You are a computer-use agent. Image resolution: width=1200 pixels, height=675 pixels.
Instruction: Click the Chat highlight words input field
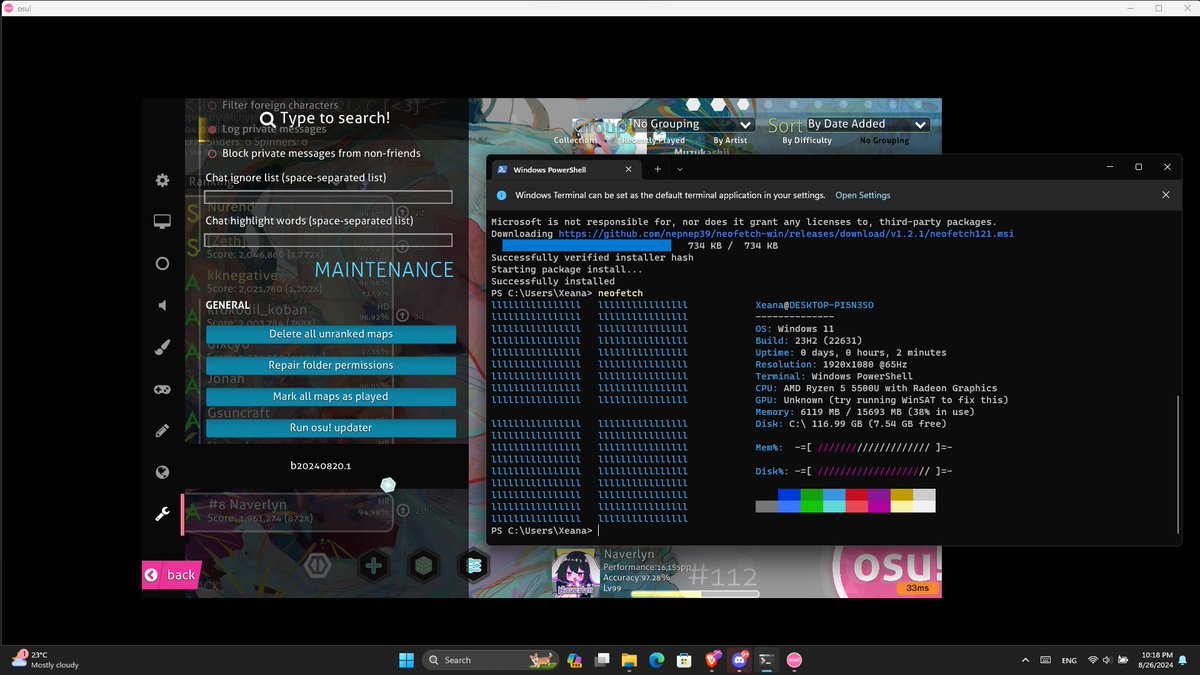coord(329,240)
